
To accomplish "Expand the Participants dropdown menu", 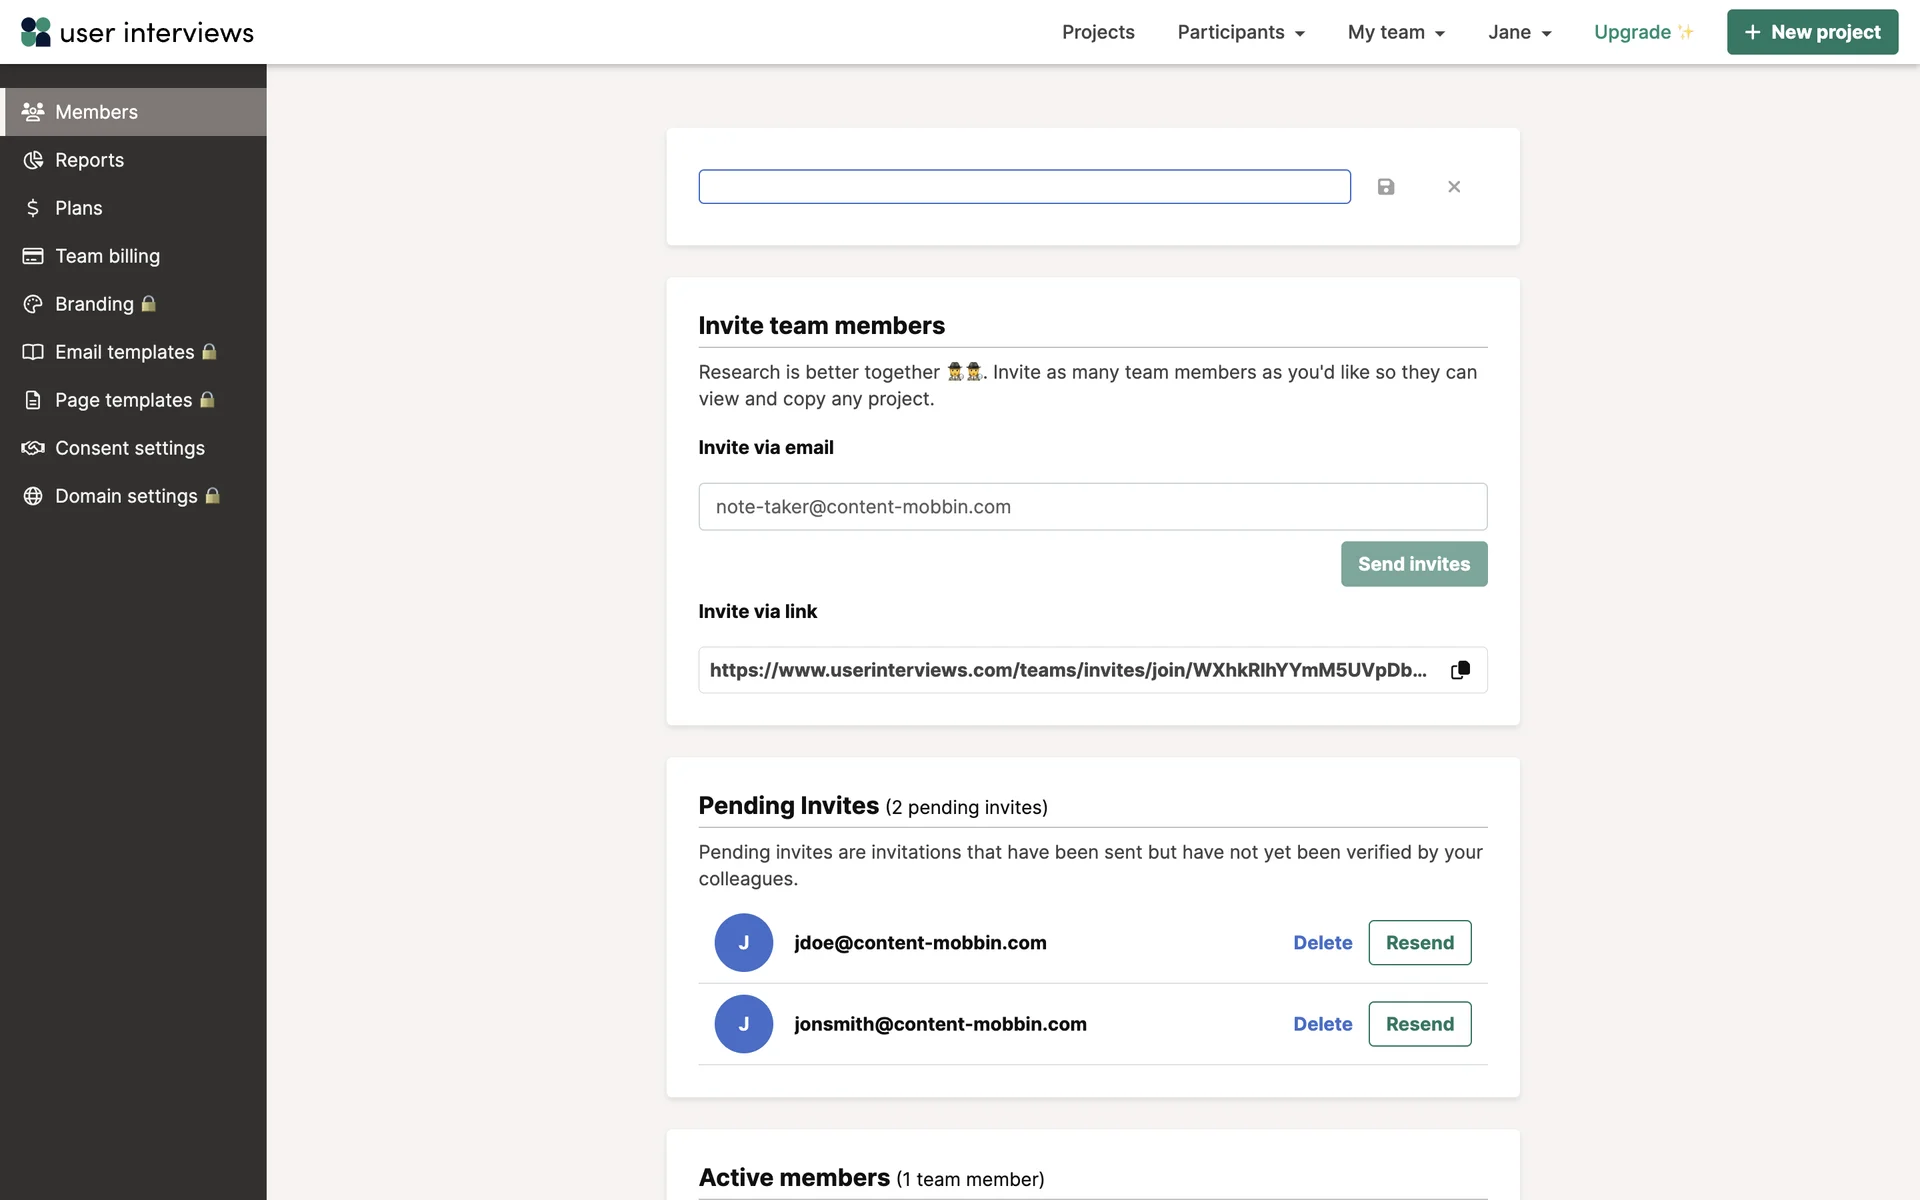I will 1240,32.
